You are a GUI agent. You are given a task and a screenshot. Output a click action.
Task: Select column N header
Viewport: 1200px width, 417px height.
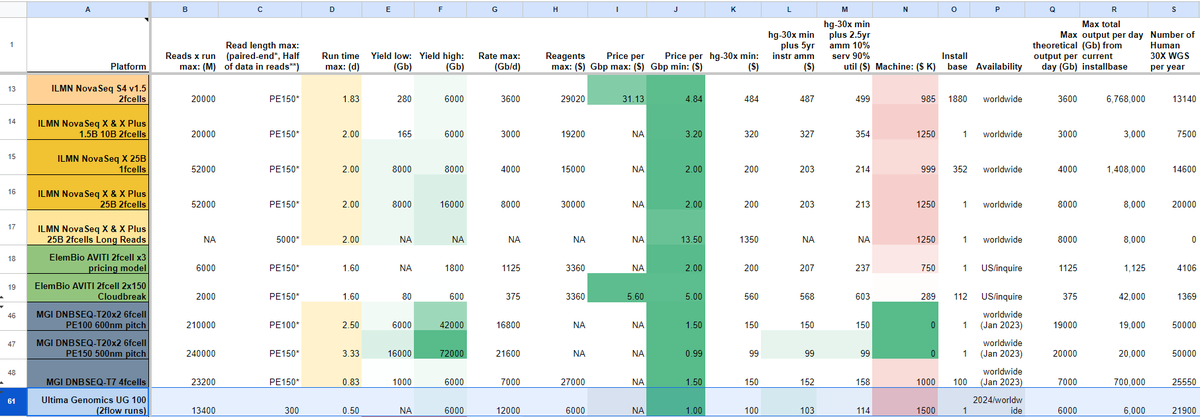906,8
